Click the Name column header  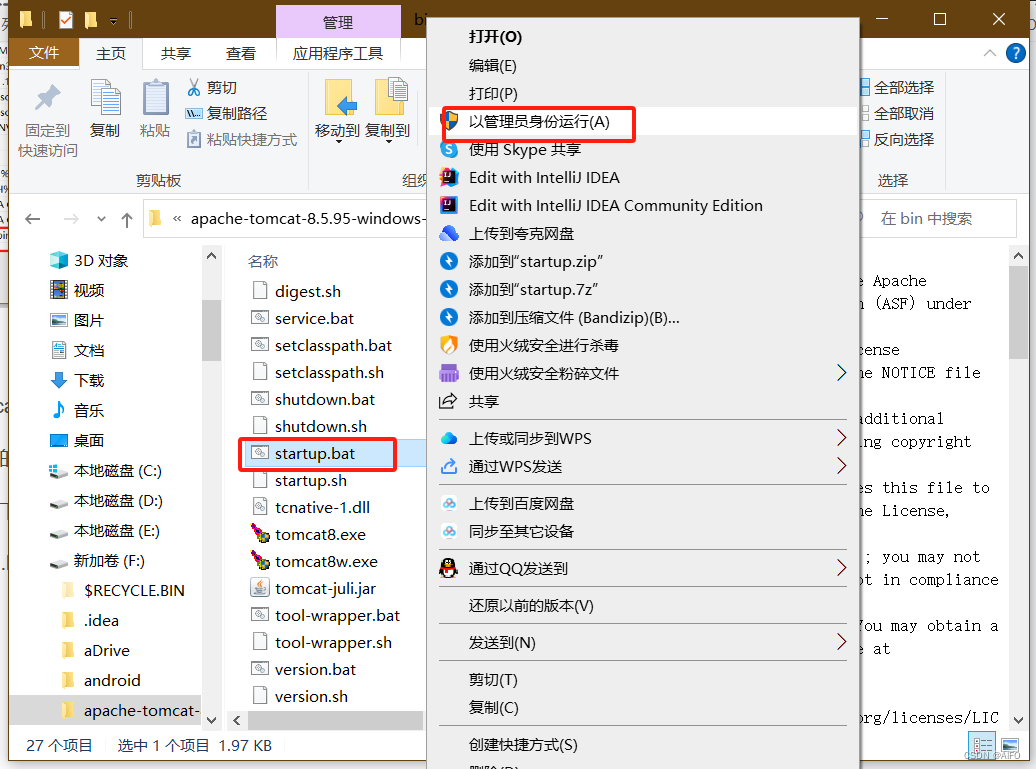click(x=263, y=262)
